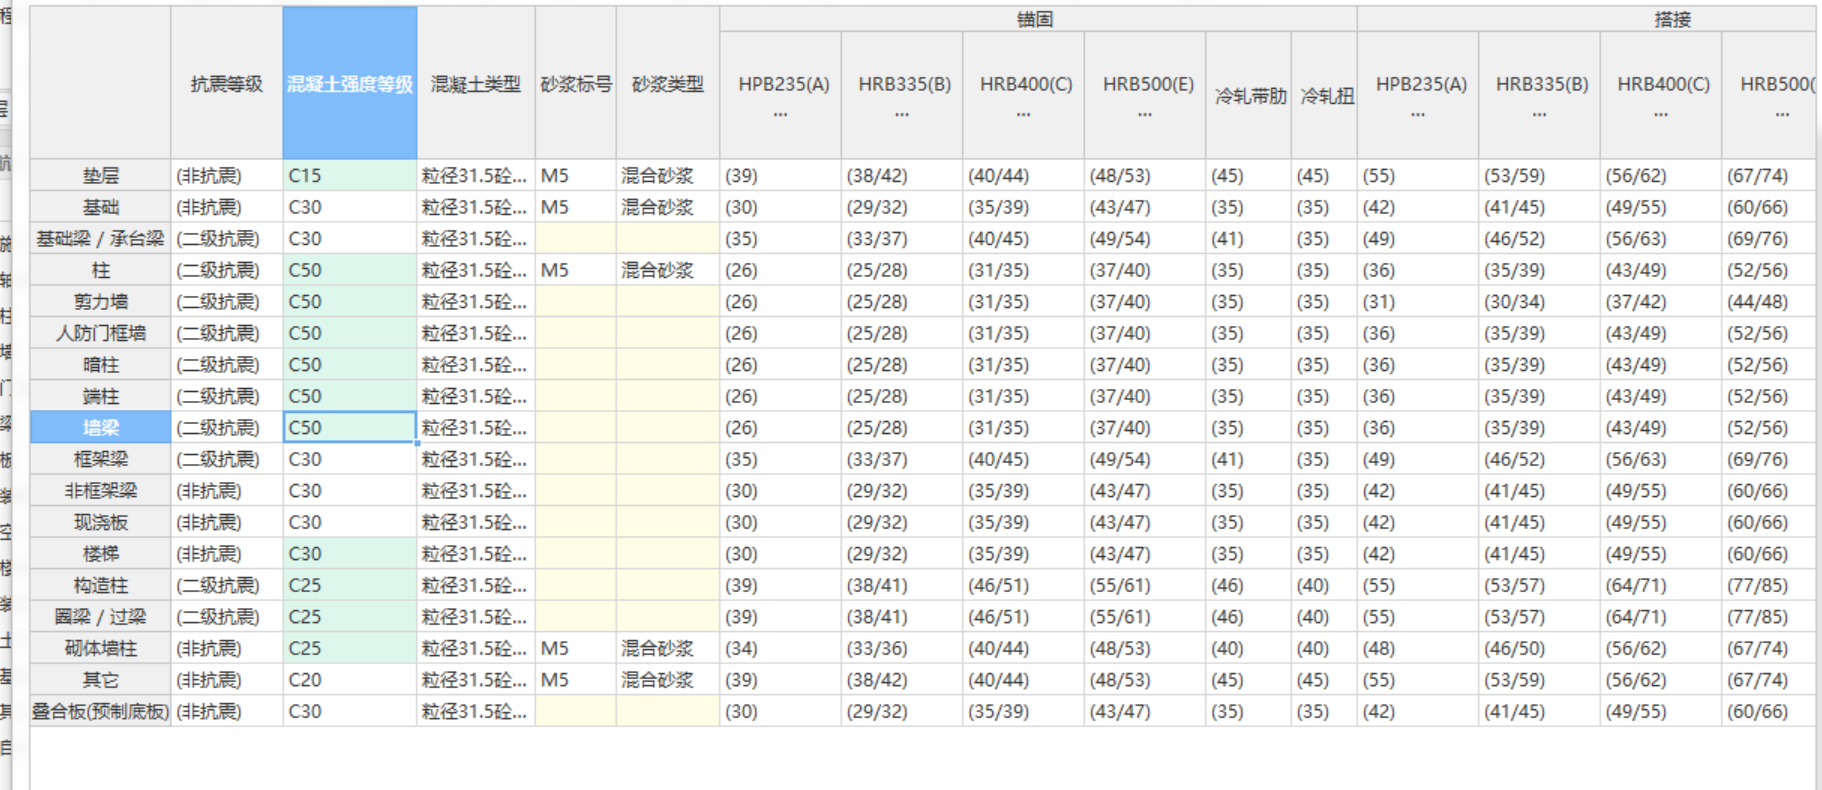Click the C50 cell in 墙梁 row
This screenshot has width=1822, height=790.
350,428
